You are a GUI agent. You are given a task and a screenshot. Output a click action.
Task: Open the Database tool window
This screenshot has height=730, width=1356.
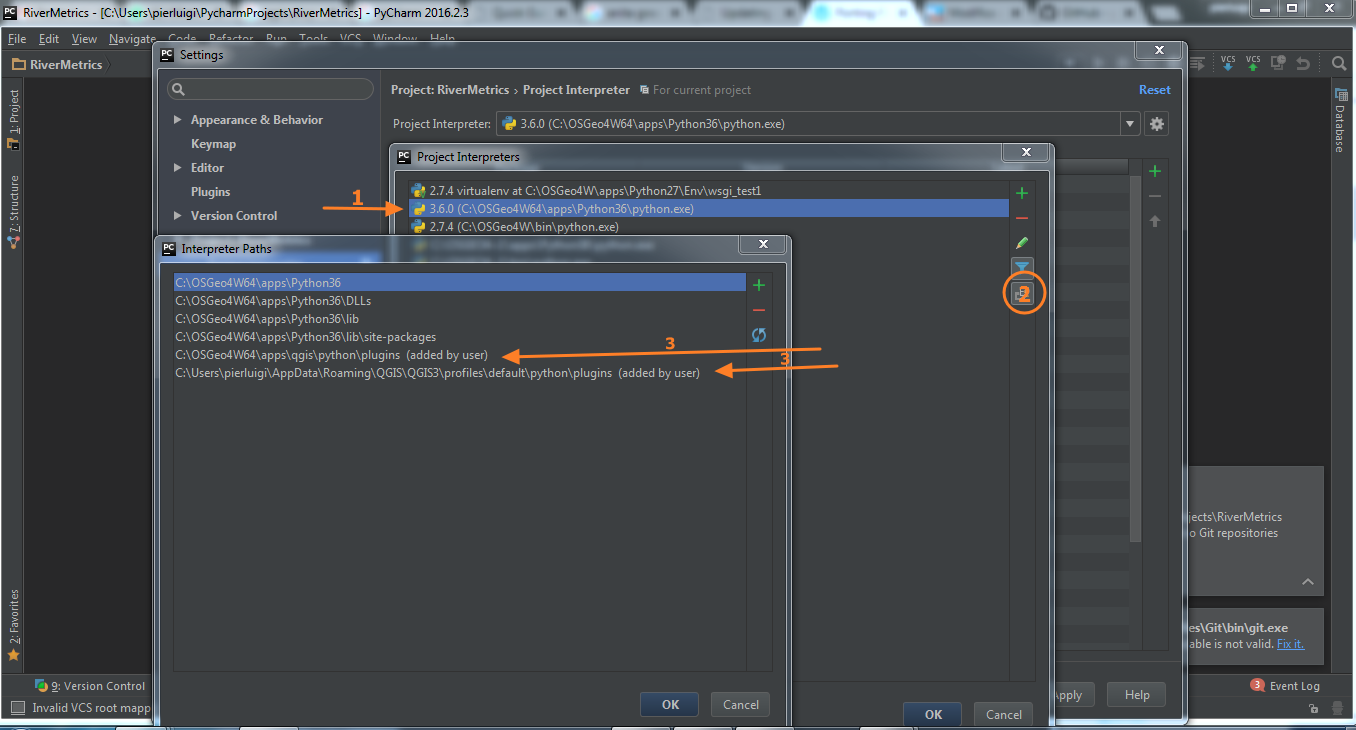pyautogui.click(x=1339, y=120)
